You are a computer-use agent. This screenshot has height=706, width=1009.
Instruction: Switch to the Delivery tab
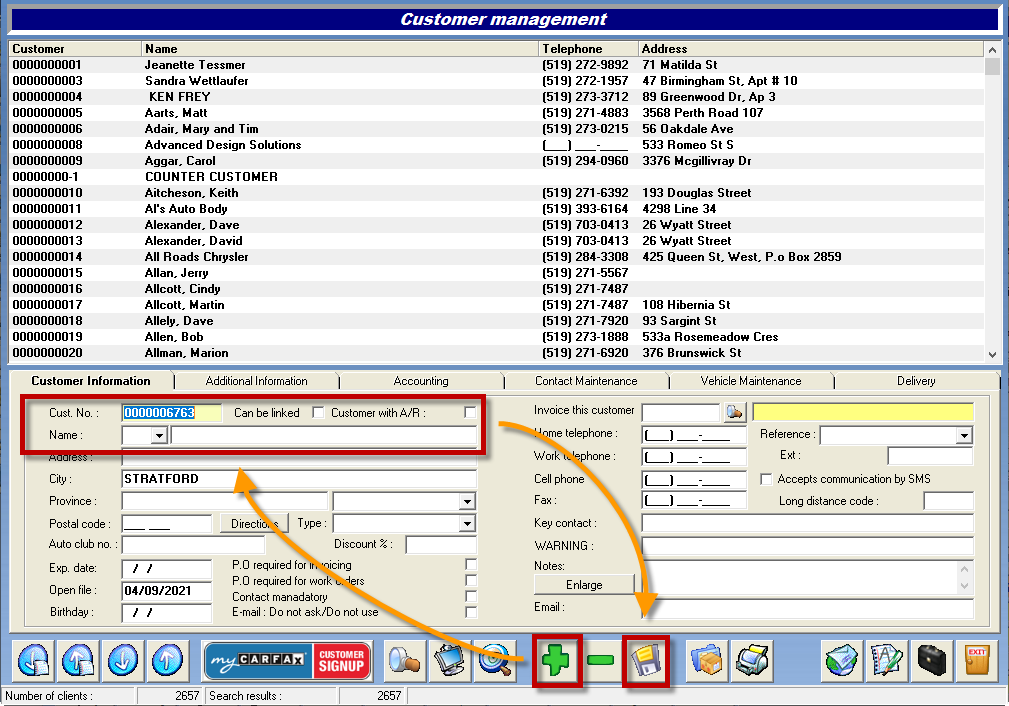pyautogui.click(x=916, y=381)
